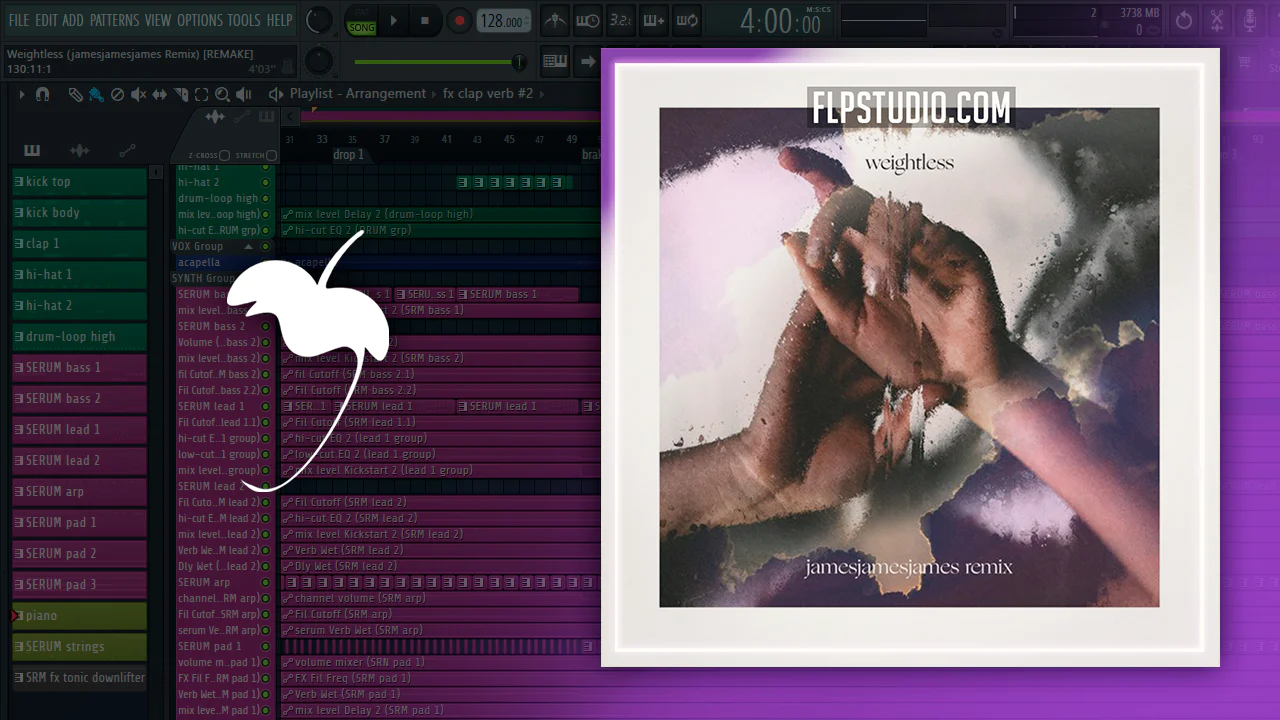Toggle the 3-2-1 countdown before recording icon
Image resolution: width=1280 pixels, height=720 pixels.
tap(621, 21)
